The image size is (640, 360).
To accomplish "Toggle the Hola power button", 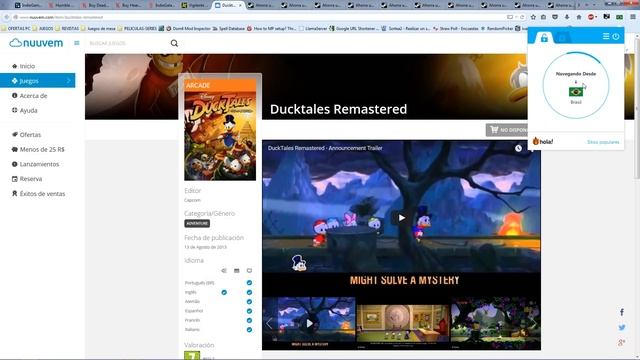I will [x=616, y=36].
